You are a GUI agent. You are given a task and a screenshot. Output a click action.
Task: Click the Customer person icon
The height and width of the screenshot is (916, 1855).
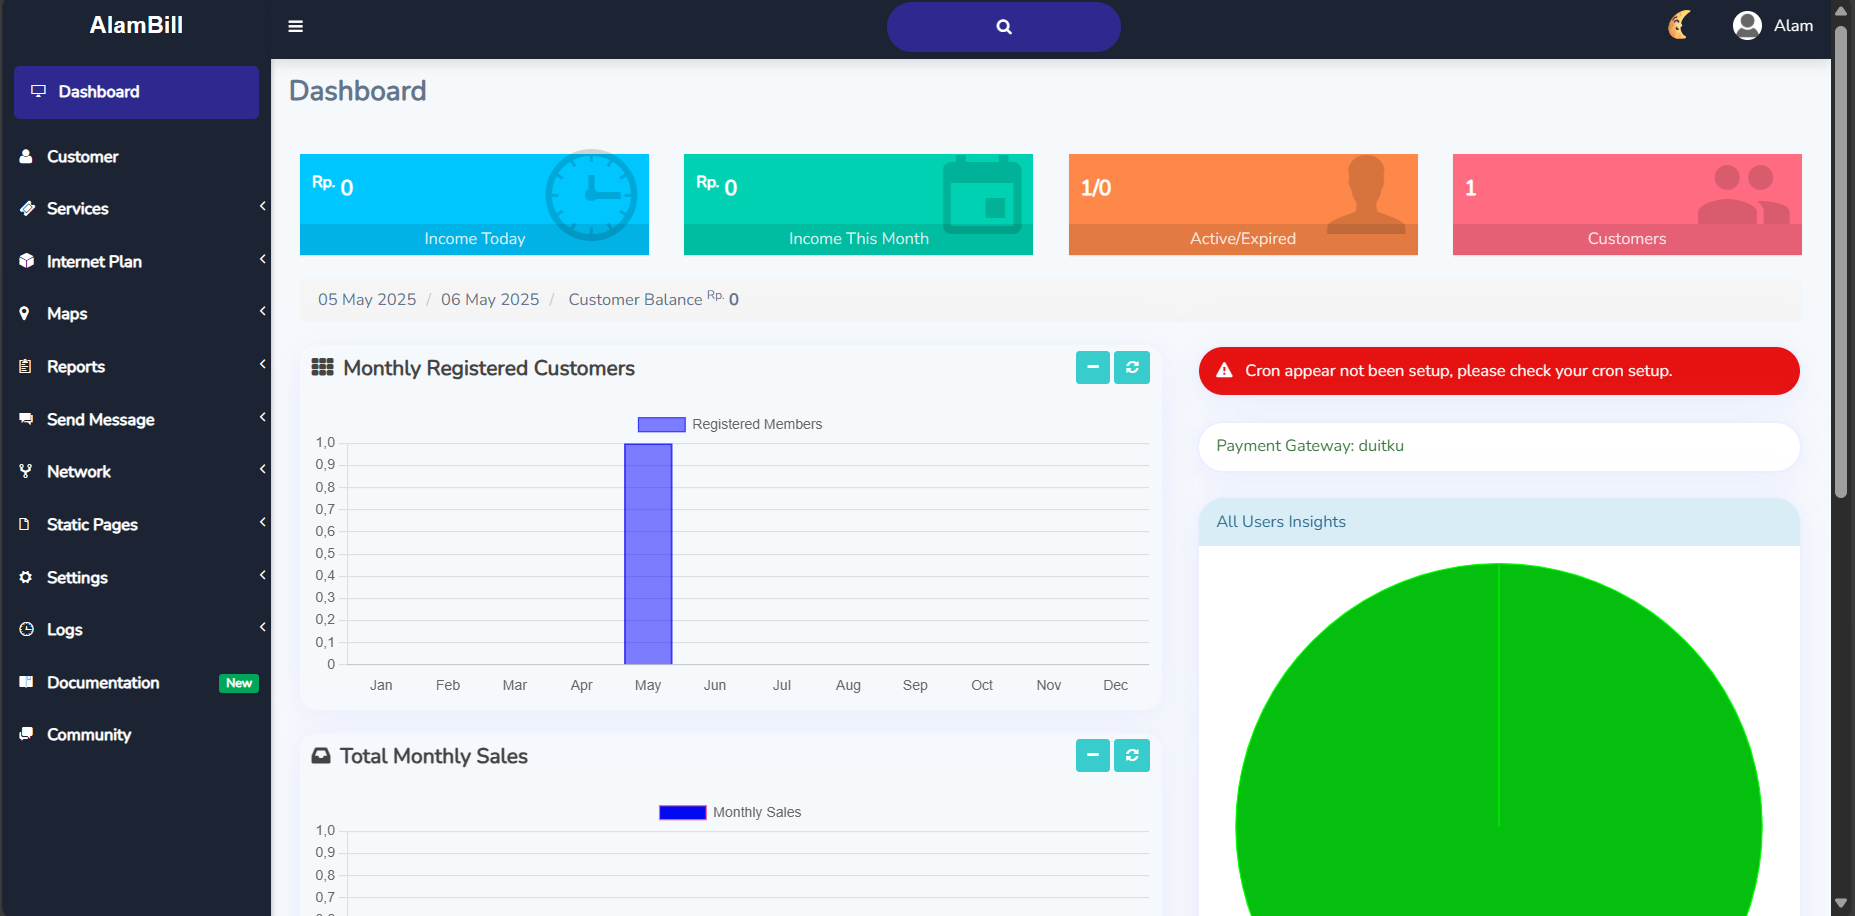point(26,156)
